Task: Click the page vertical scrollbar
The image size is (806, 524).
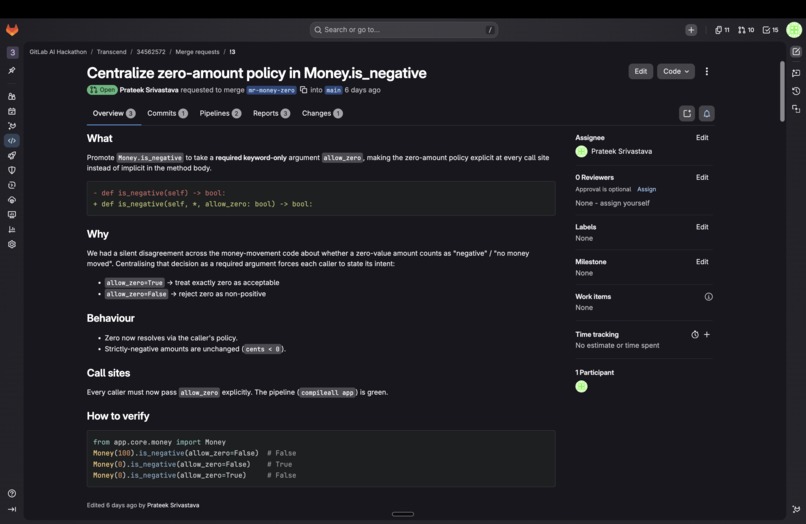Action: tap(782, 92)
